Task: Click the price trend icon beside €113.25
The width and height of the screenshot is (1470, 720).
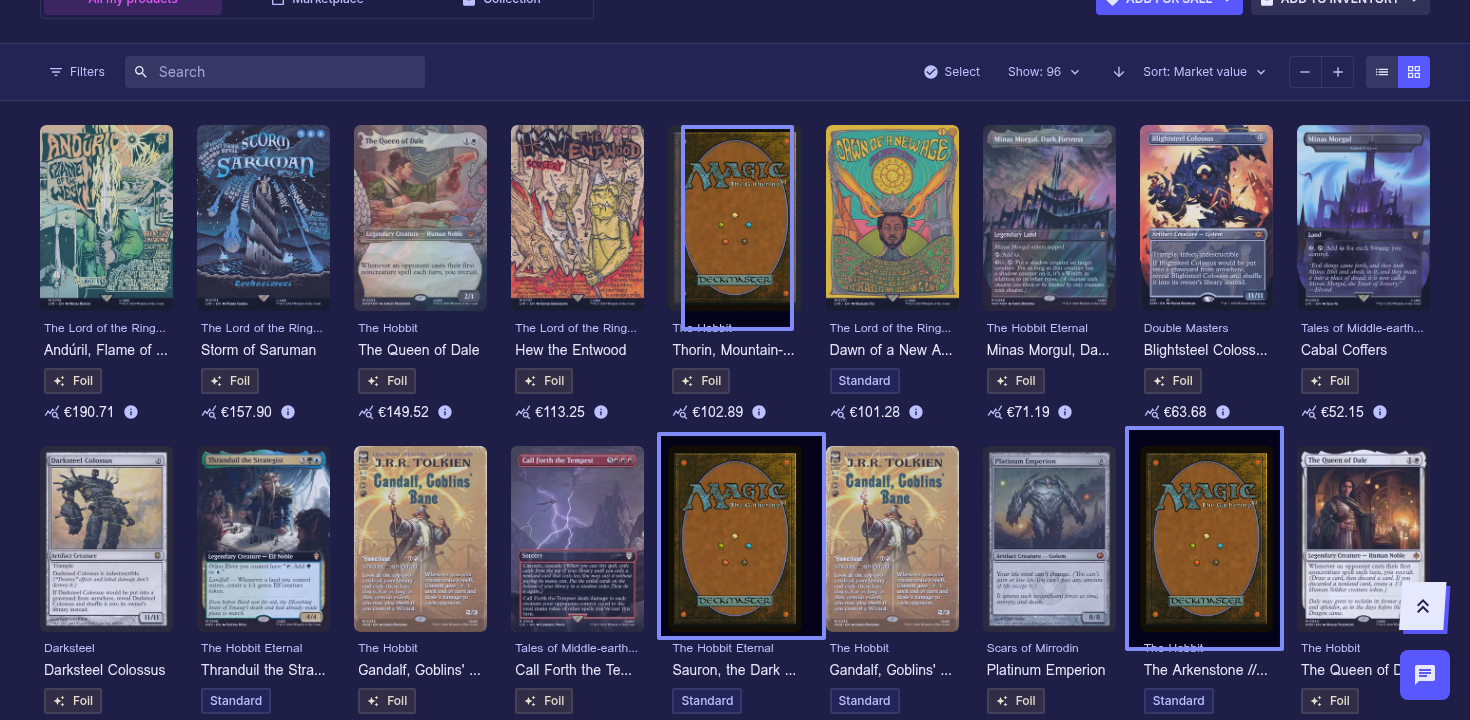Action: point(523,412)
